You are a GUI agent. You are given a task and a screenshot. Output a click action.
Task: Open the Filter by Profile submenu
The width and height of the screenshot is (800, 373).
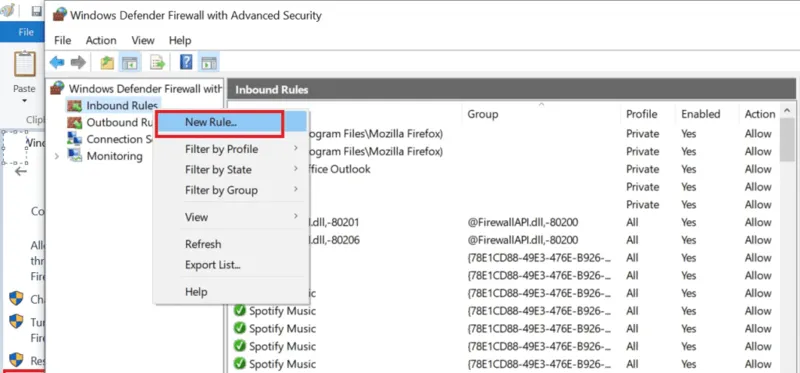232,149
